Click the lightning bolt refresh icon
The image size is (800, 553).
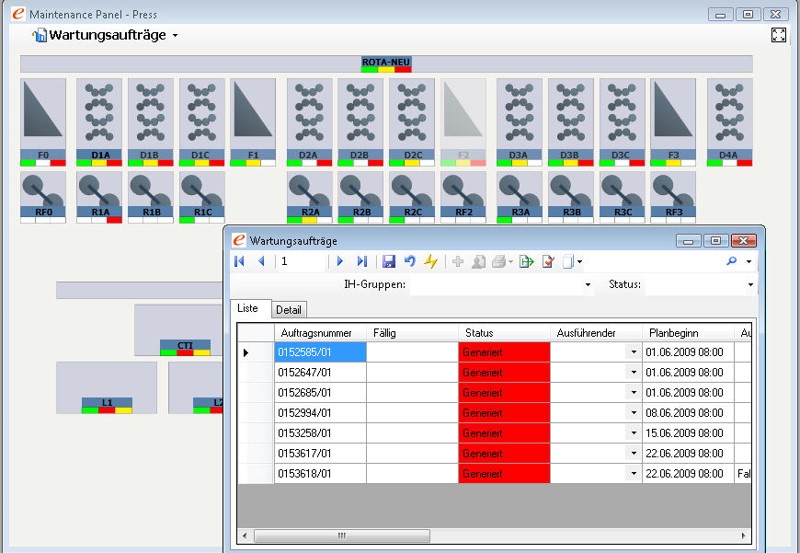tap(430, 261)
